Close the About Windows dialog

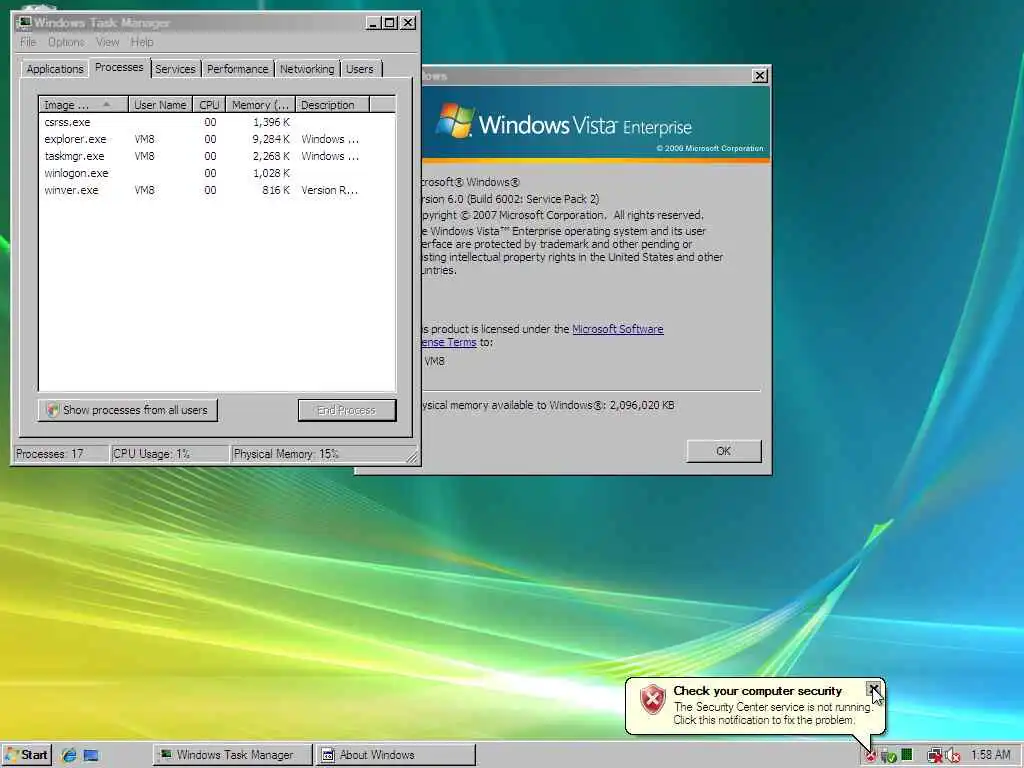click(x=760, y=76)
